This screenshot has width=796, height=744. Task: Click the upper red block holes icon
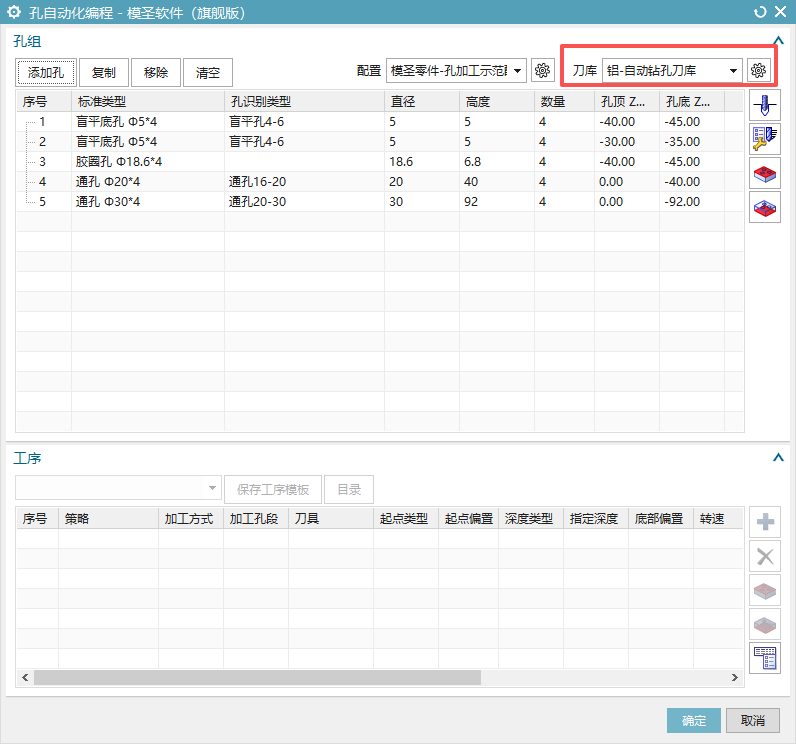pos(765,174)
